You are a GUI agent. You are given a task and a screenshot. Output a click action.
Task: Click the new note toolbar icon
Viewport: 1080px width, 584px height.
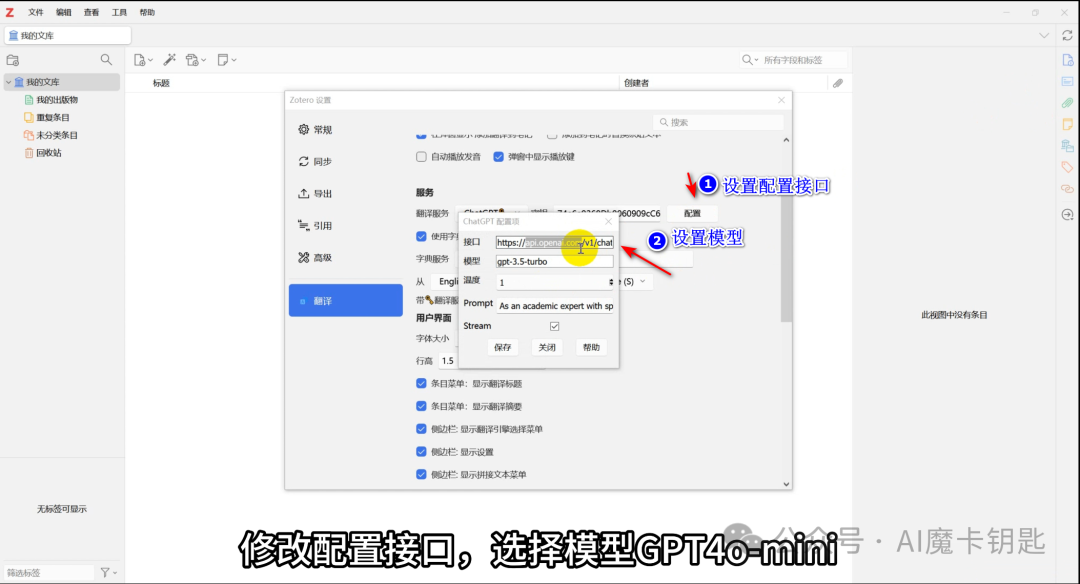(x=222, y=60)
